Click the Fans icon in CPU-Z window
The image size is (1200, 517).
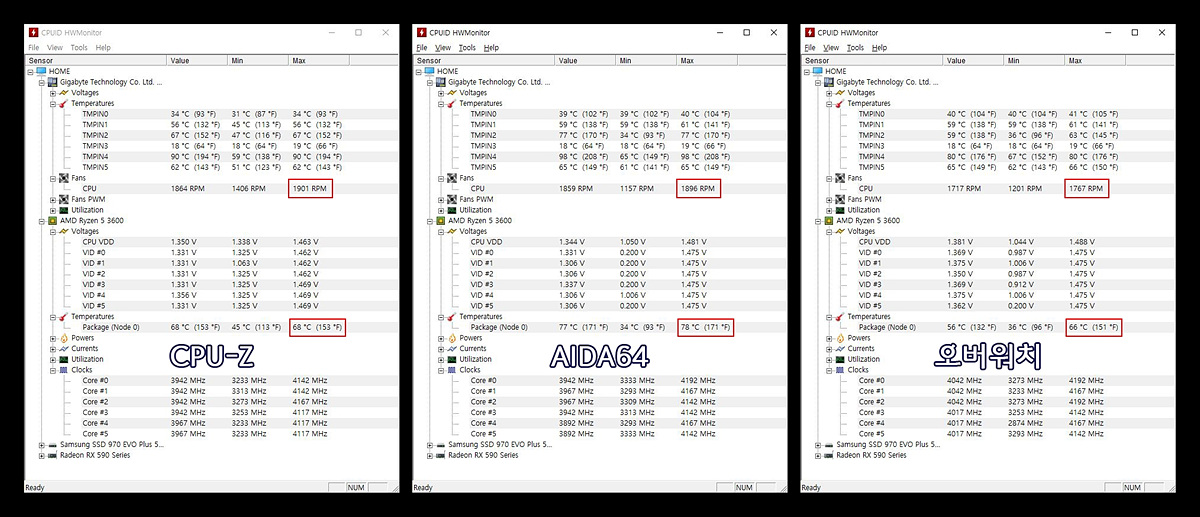point(62,177)
